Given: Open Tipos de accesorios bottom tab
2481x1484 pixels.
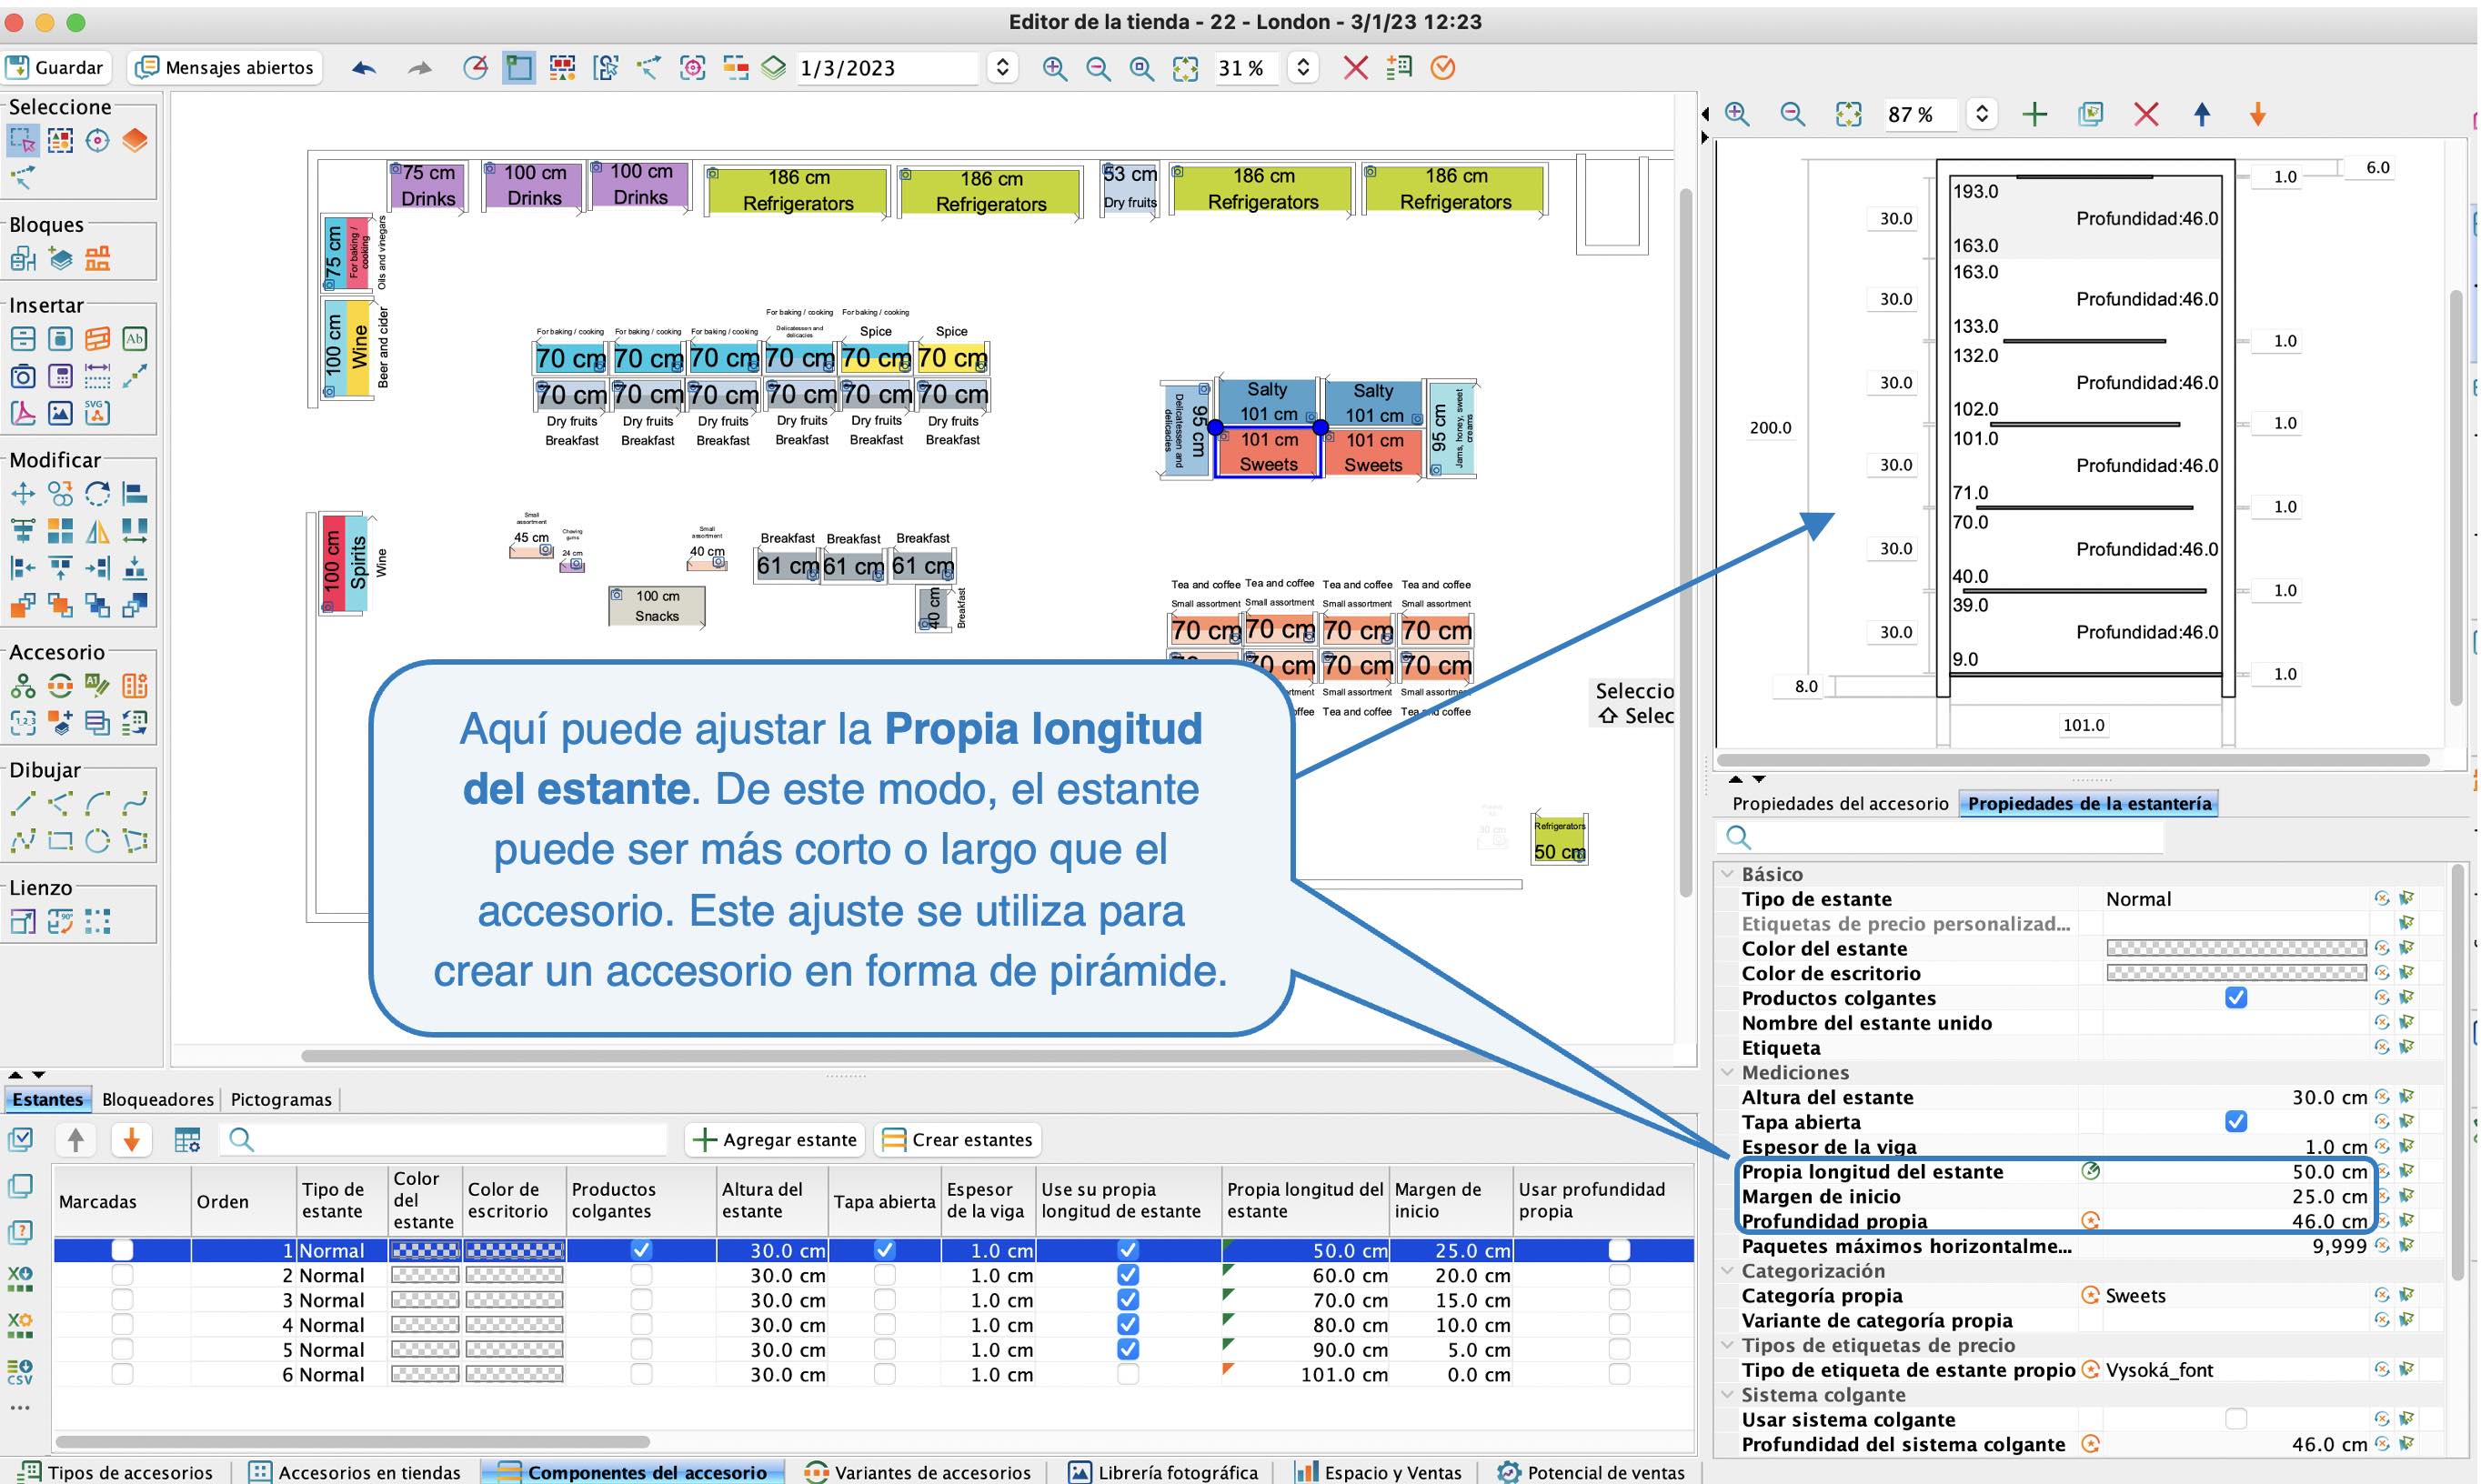Looking at the screenshot, I should click(x=117, y=1472).
